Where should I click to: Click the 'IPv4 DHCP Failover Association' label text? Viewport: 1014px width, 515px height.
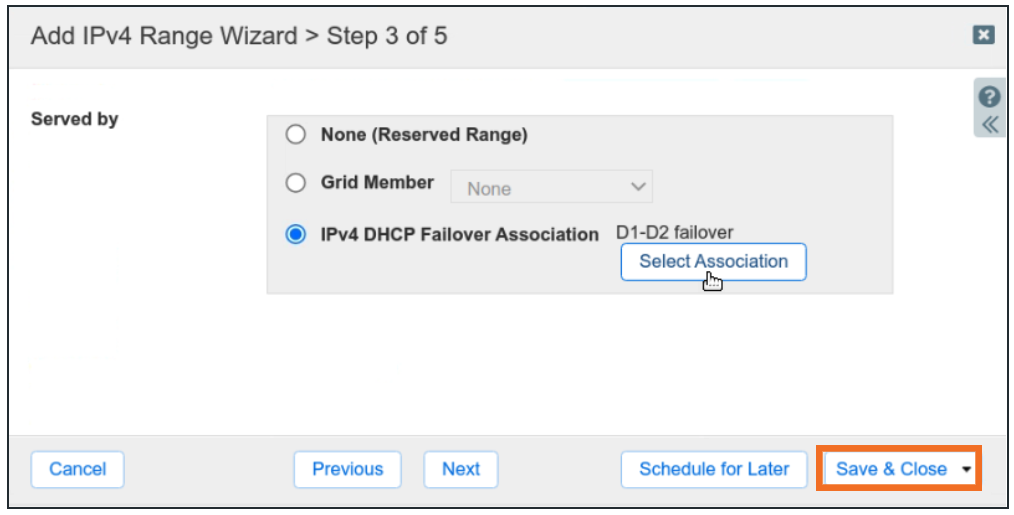click(459, 235)
